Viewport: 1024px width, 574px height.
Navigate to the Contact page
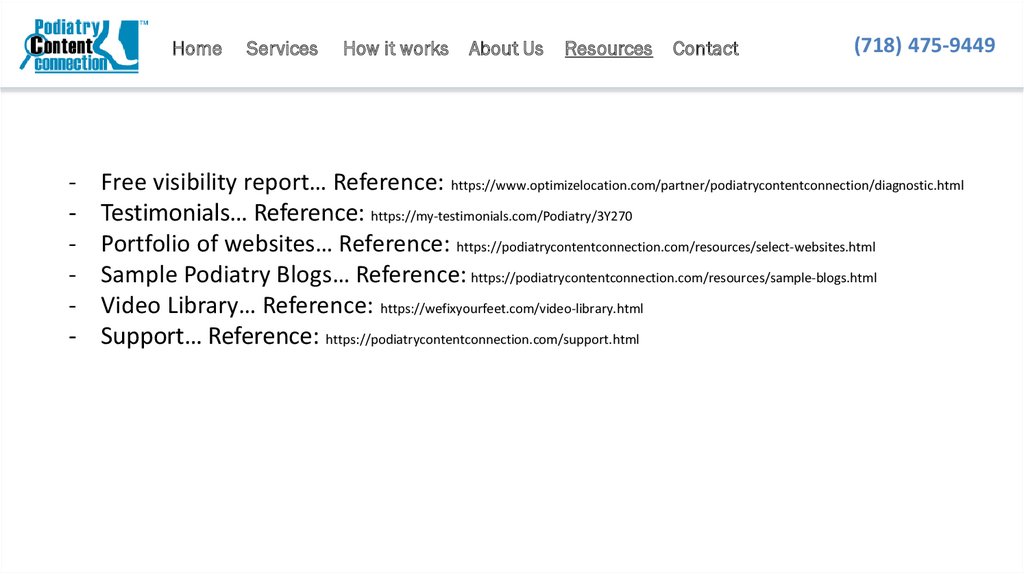click(x=705, y=48)
